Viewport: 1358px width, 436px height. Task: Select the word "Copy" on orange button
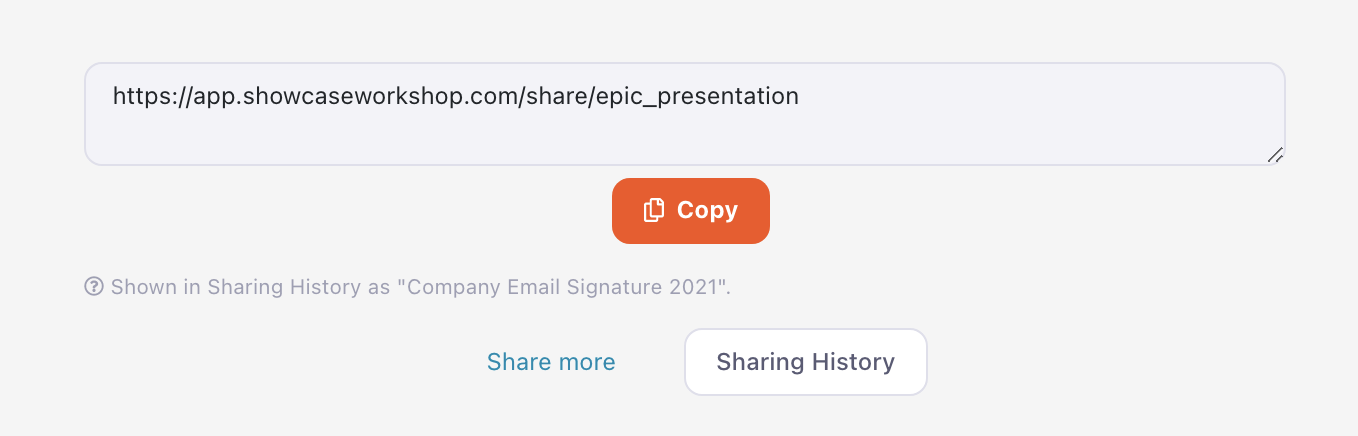pos(707,211)
